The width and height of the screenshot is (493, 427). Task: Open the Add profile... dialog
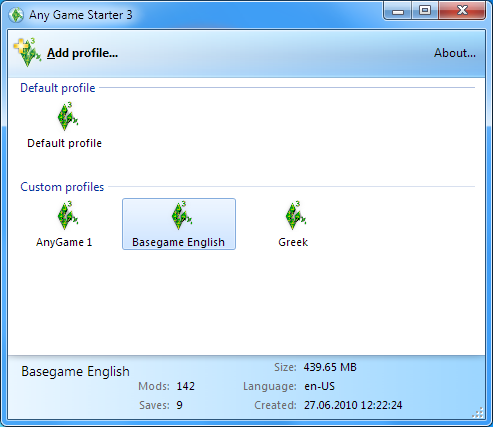(82, 53)
